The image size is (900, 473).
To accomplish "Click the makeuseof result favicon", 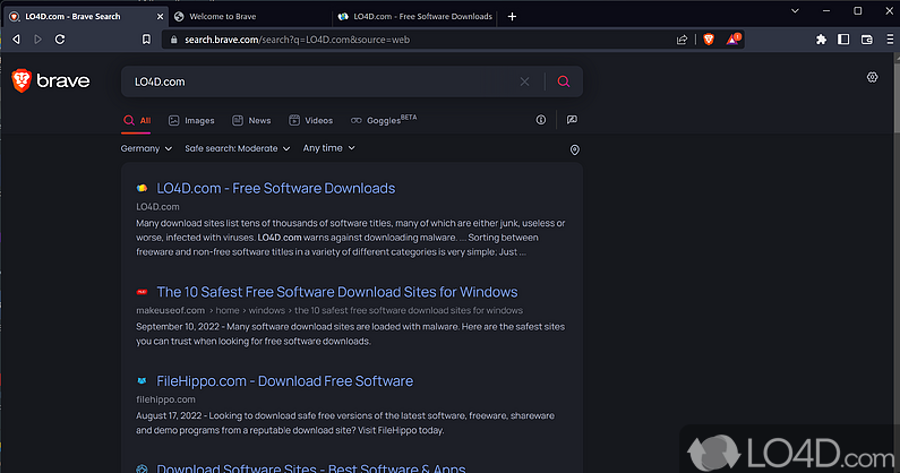I will [x=142, y=292].
